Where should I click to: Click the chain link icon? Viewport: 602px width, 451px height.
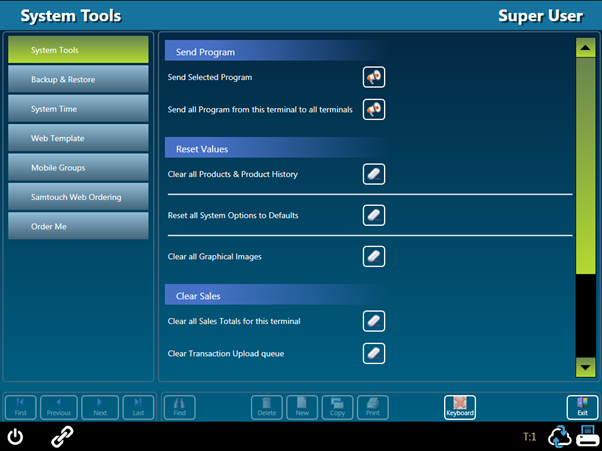click(x=62, y=436)
